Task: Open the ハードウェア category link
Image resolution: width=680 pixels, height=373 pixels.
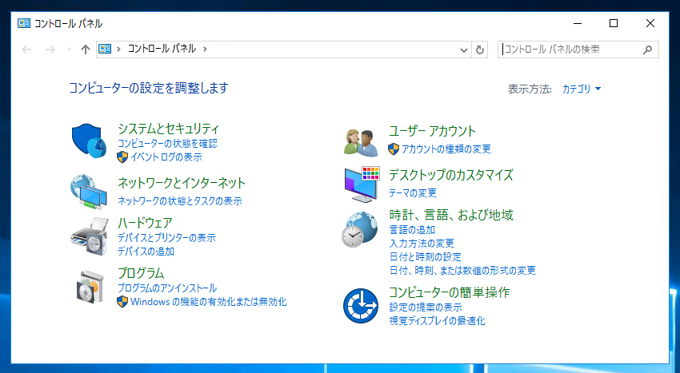Action: tap(145, 223)
